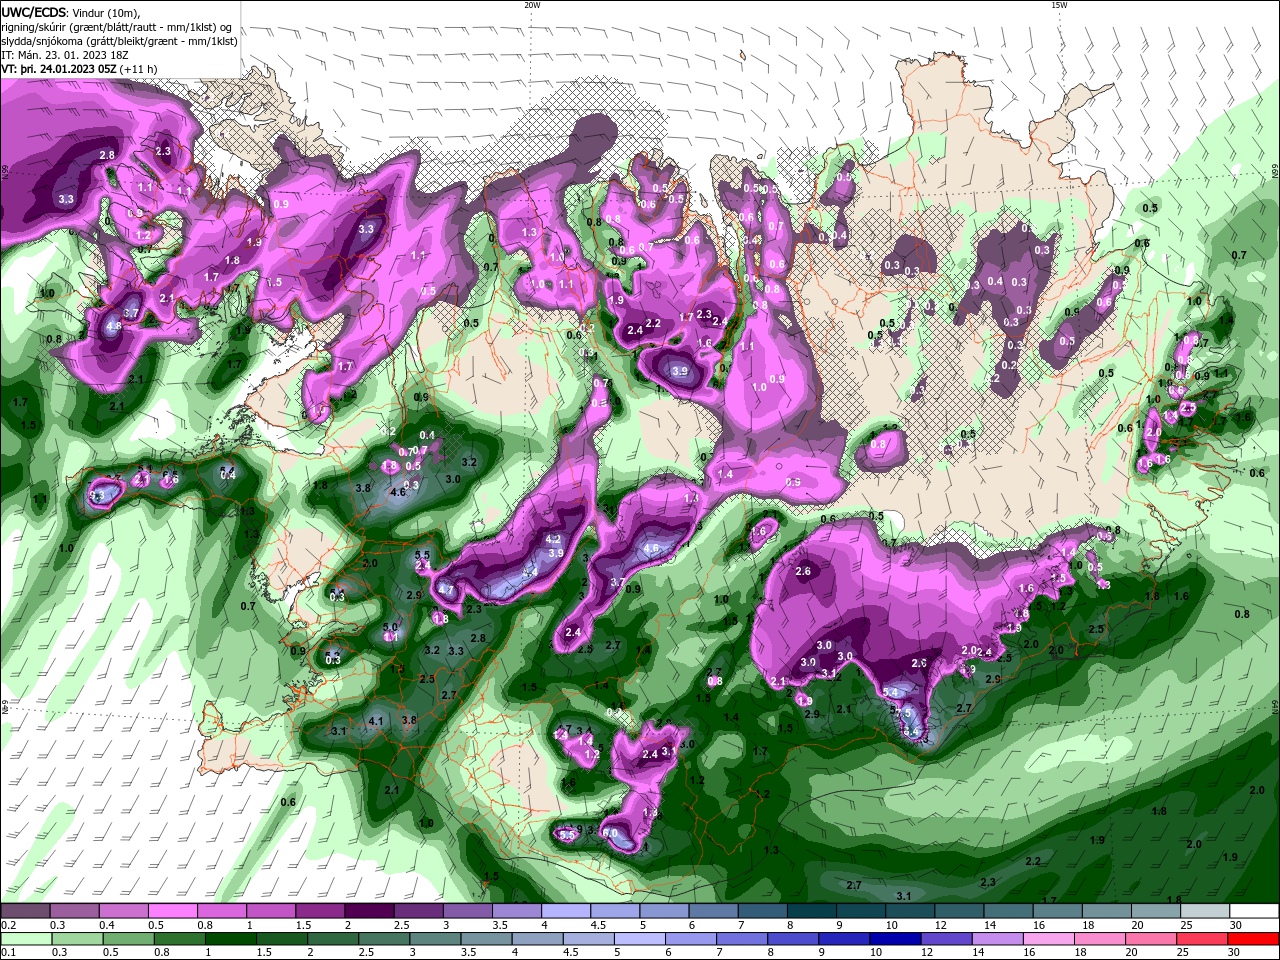The image size is (1280, 960).
Task: Click the 20W longitude label
Action: (532, 5)
